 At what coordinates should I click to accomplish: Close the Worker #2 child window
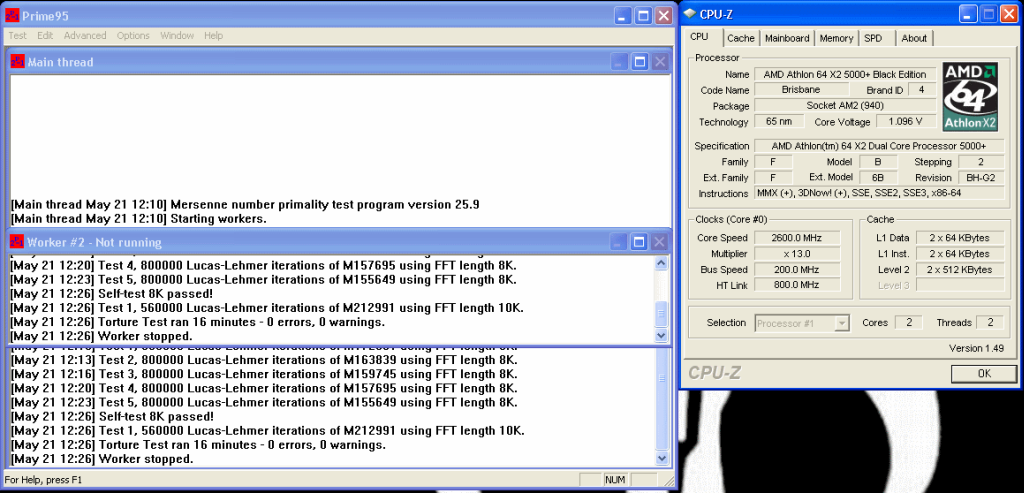pyautogui.click(x=660, y=242)
